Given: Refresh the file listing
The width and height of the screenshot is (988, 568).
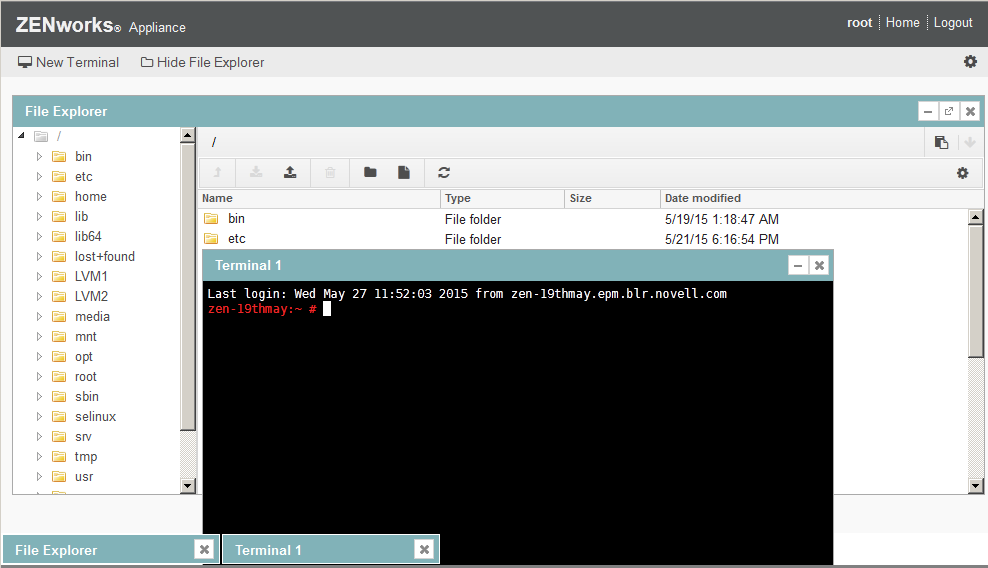Looking at the screenshot, I should tap(444, 172).
